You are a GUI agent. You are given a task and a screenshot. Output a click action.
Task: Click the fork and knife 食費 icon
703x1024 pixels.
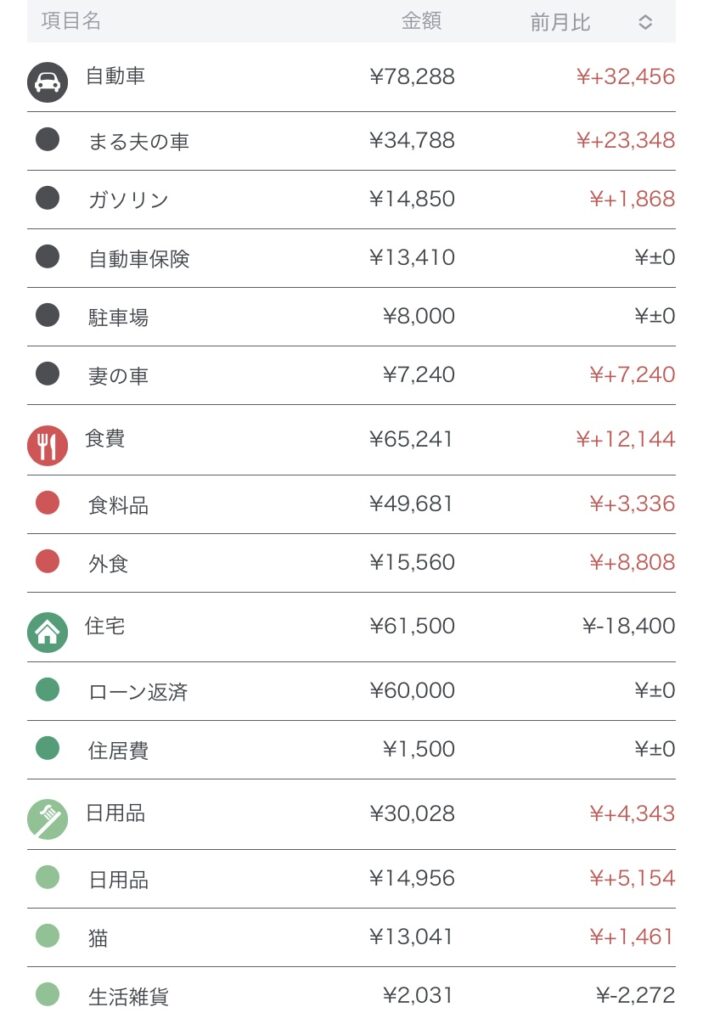point(47,445)
